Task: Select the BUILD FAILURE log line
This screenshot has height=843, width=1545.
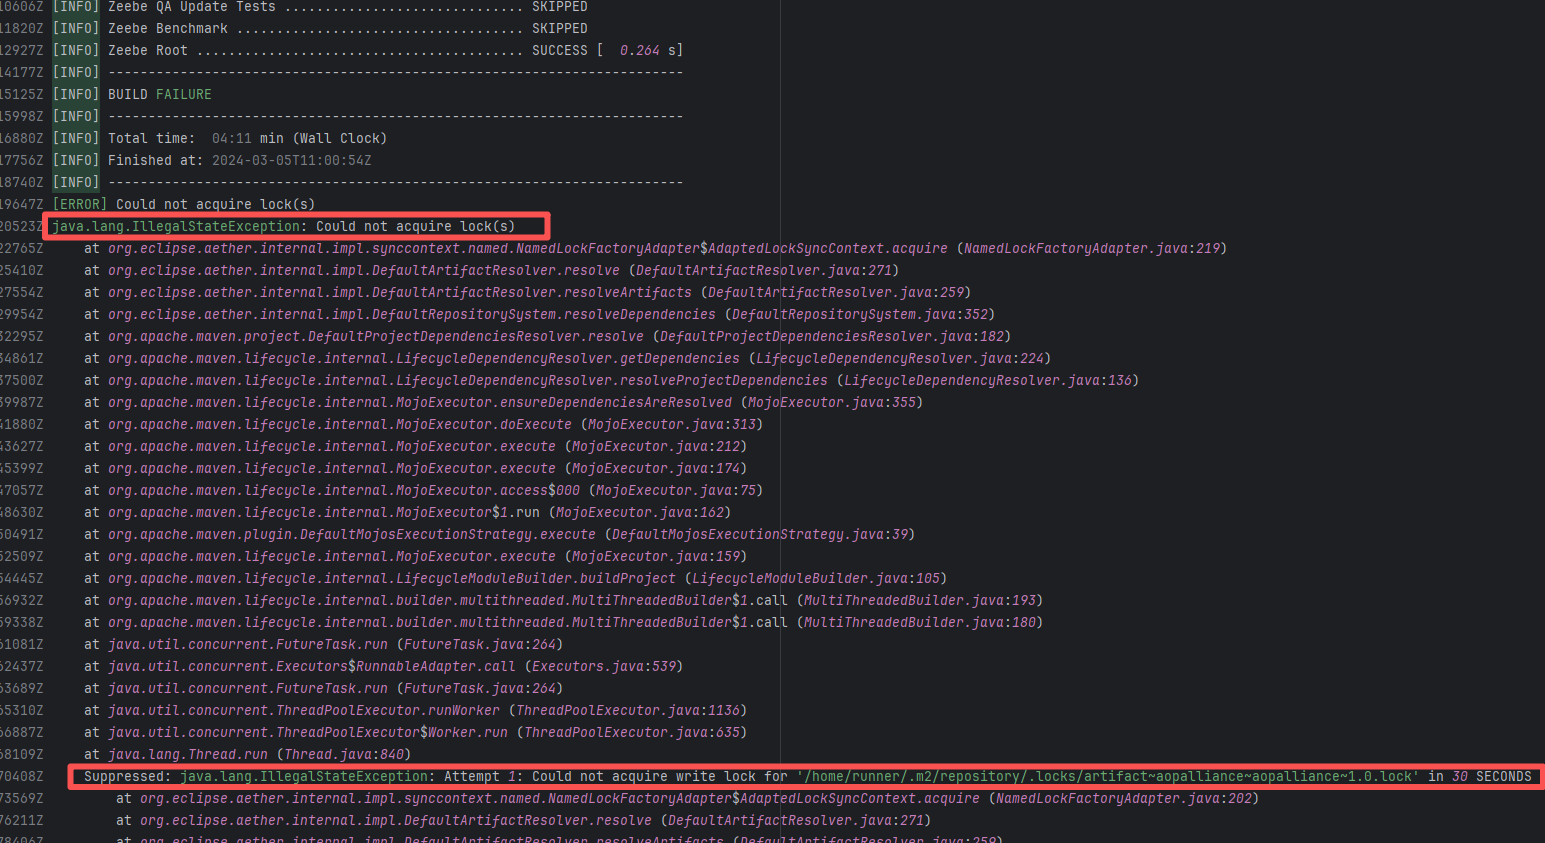Action: coord(160,95)
